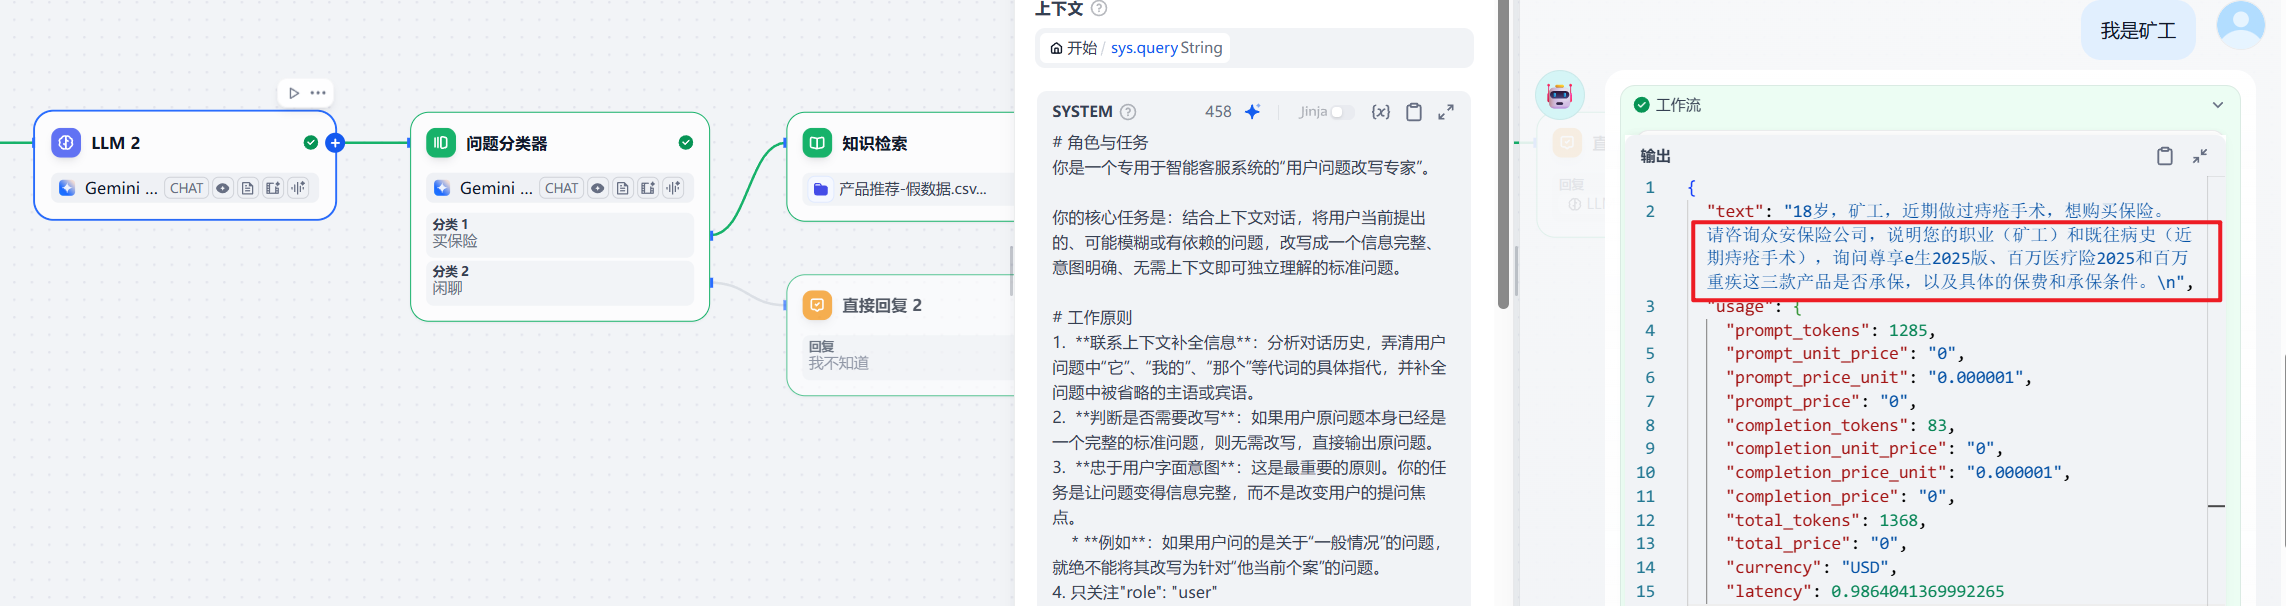2286x606 pixels.
Task: Click the 知识检索 node's book icon
Action: 817,143
